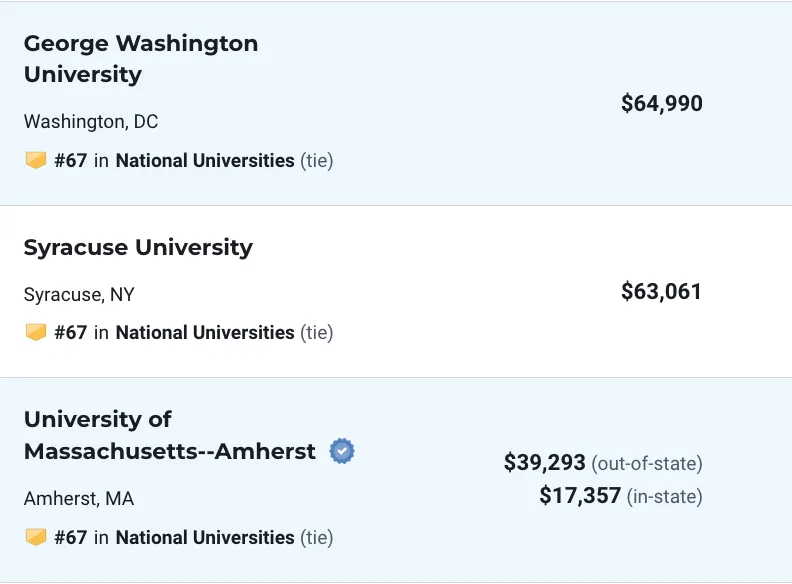Click the ranking badge icon for George Washington University
This screenshot has width=792, height=584.
(36, 161)
